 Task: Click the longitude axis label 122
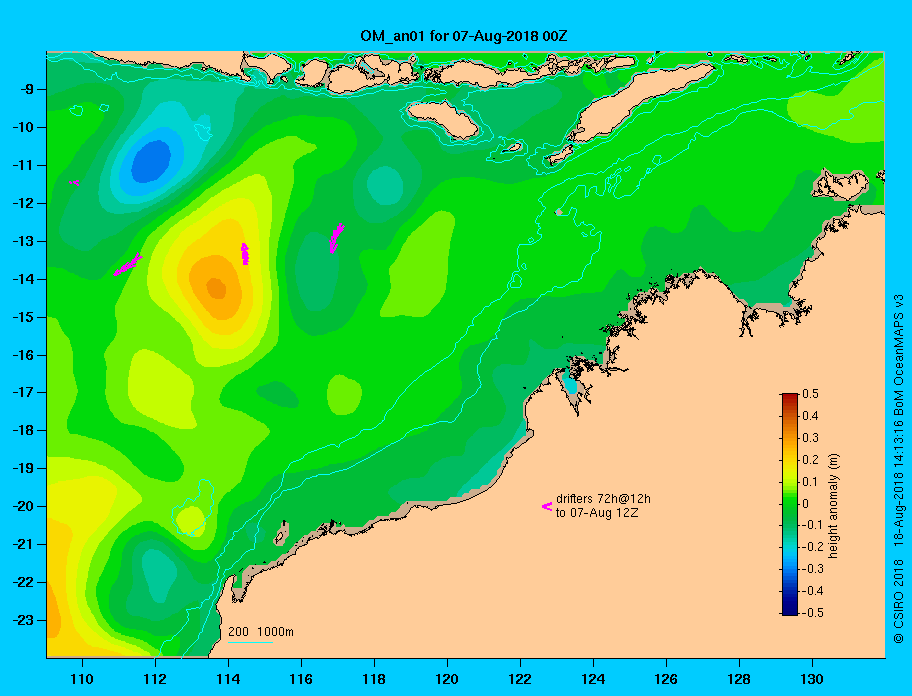(x=520, y=679)
